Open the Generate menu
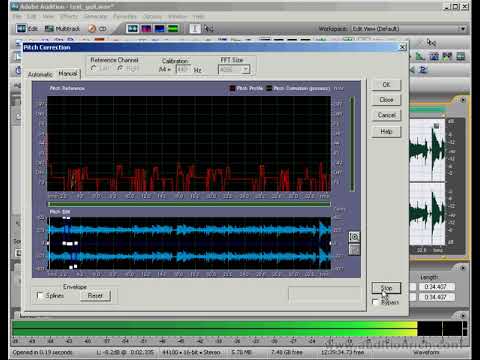The width and height of the screenshot is (480, 360). (x=96, y=16)
